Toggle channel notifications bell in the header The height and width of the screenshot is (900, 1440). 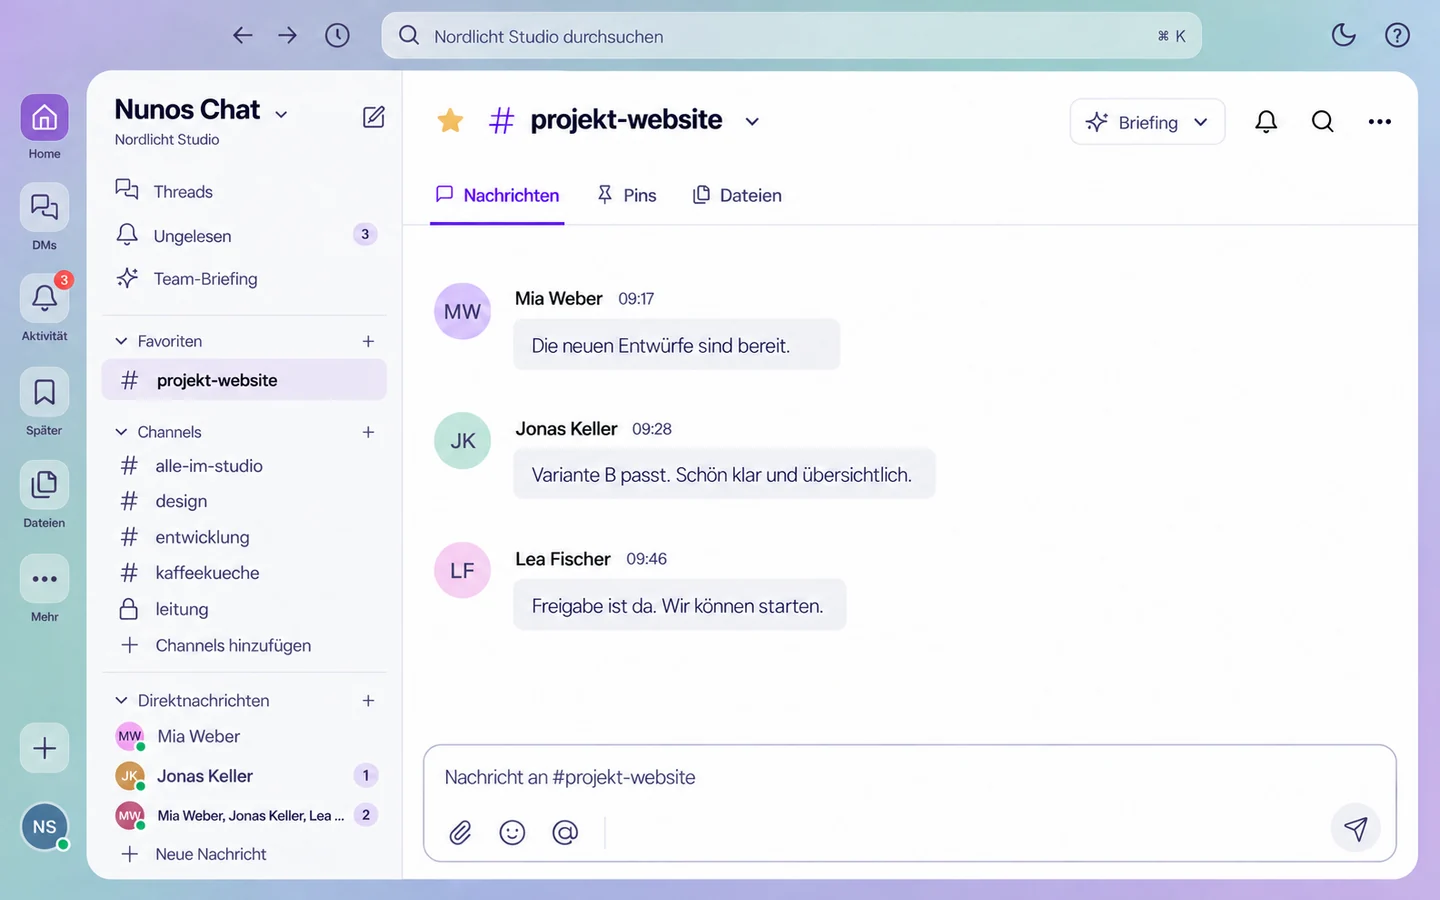point(1266,122)
